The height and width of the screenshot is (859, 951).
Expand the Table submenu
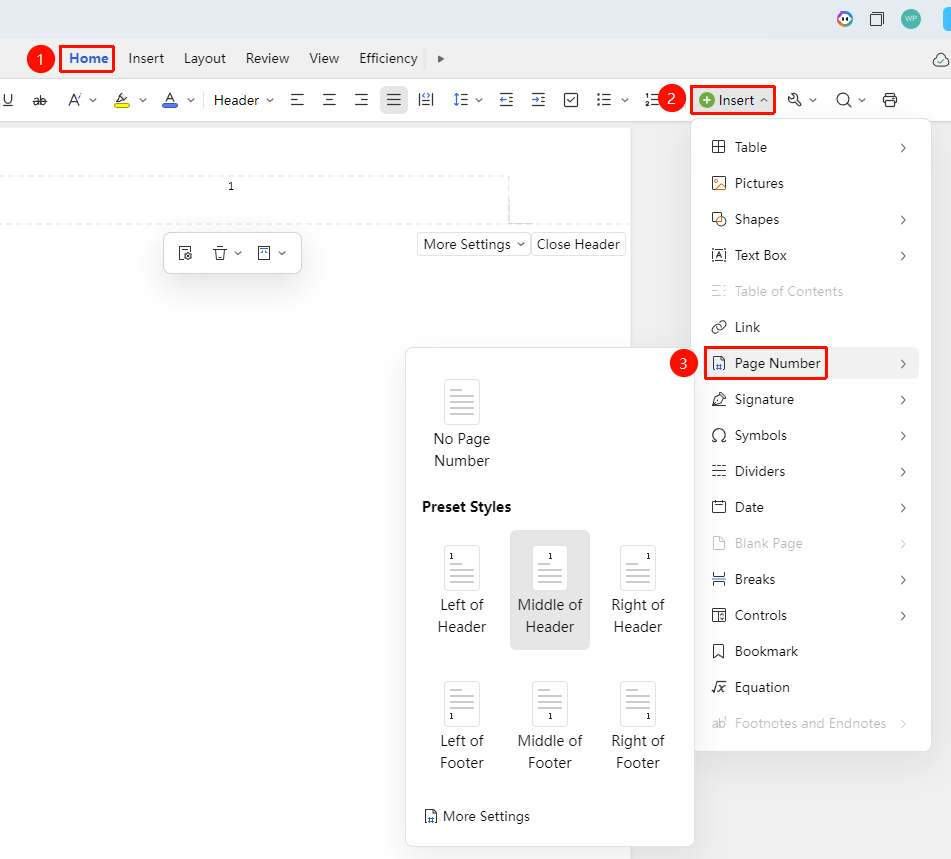tap(811, 147)
